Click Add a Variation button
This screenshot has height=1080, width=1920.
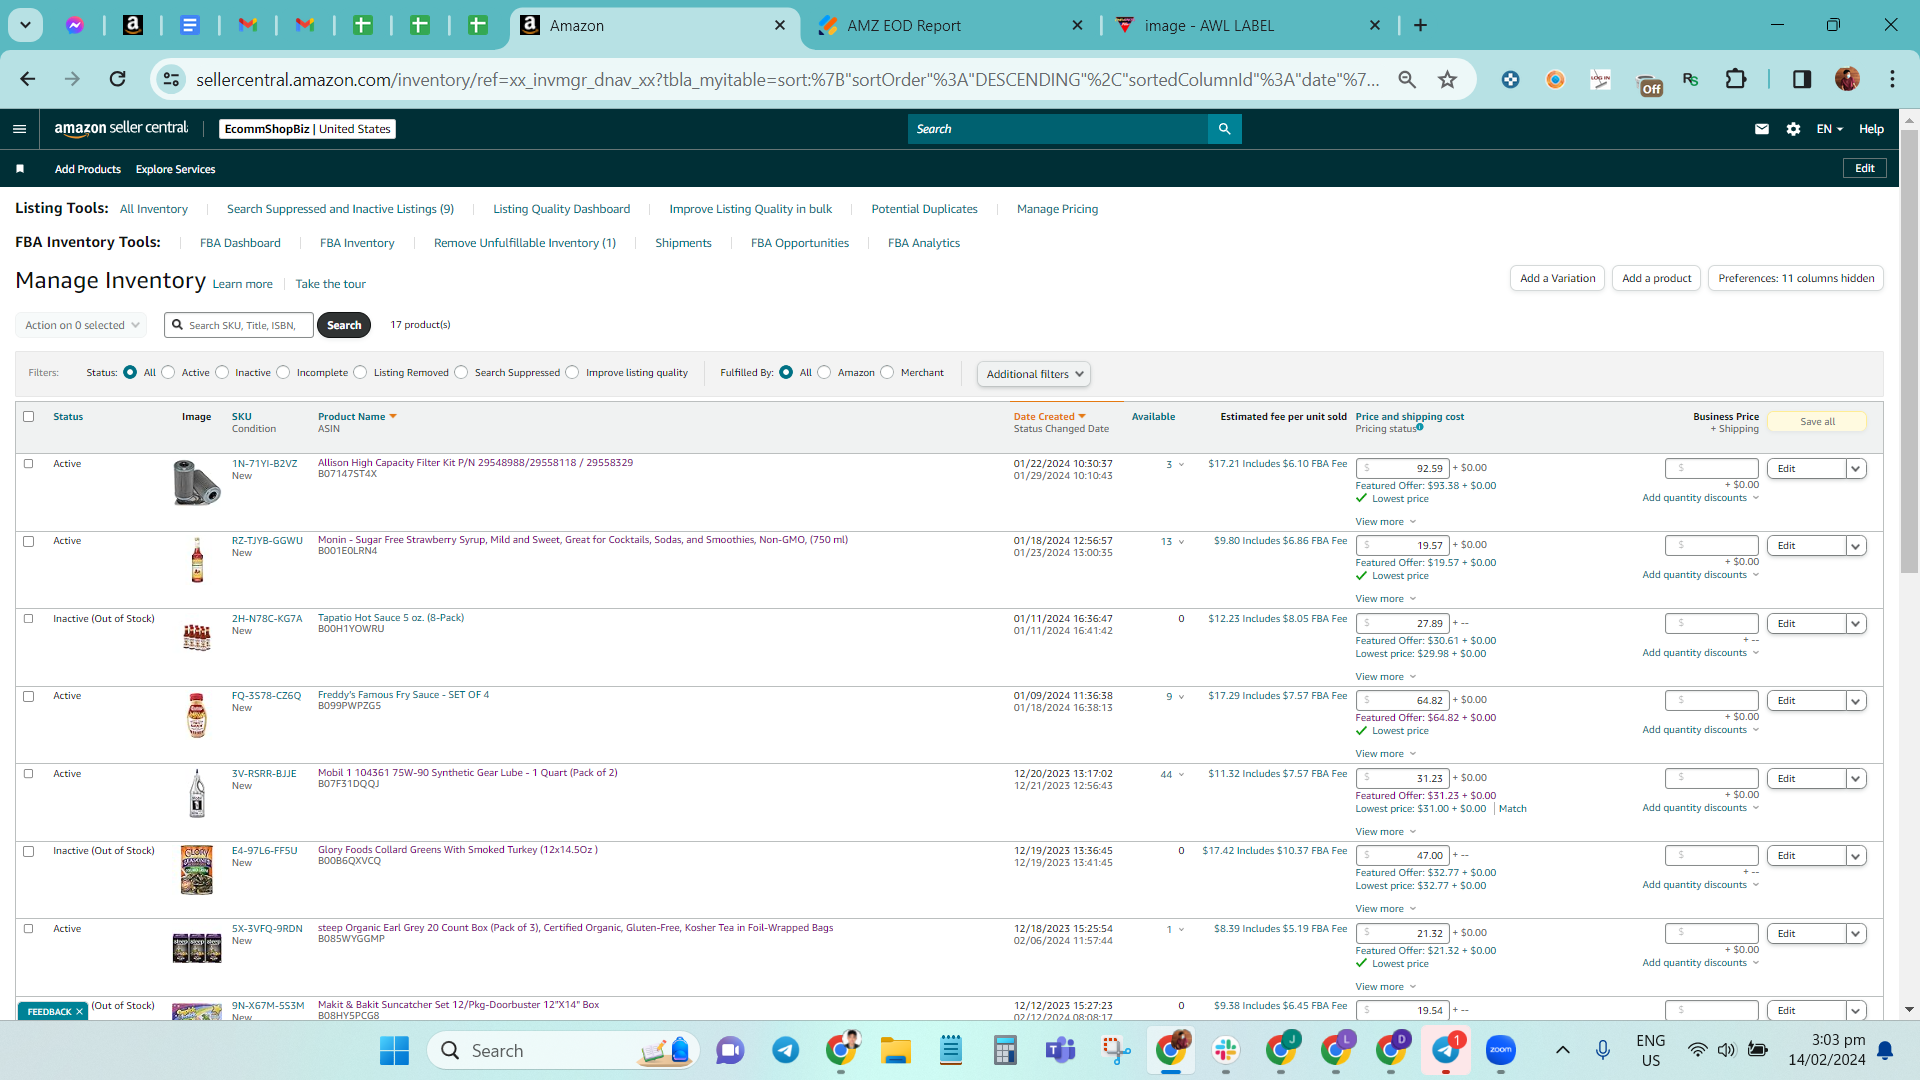click(x=1557, y=278)
